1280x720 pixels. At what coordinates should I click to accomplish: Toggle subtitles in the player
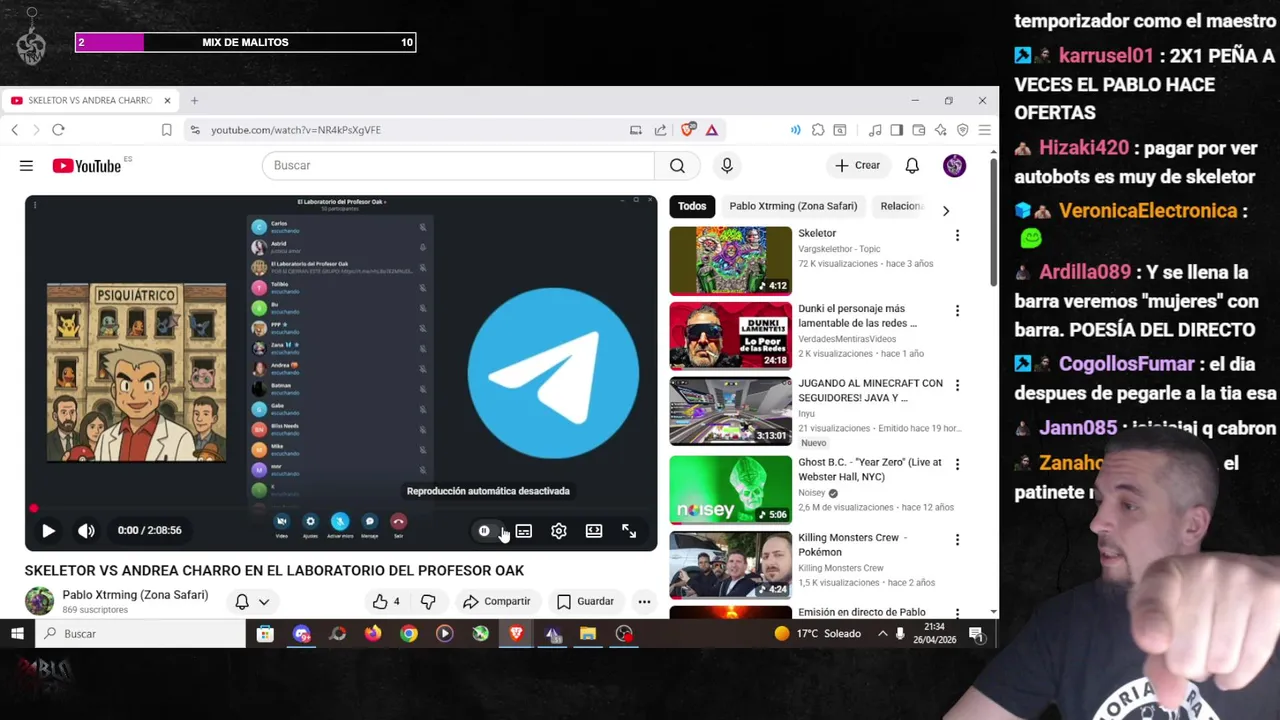click(524, 531)
